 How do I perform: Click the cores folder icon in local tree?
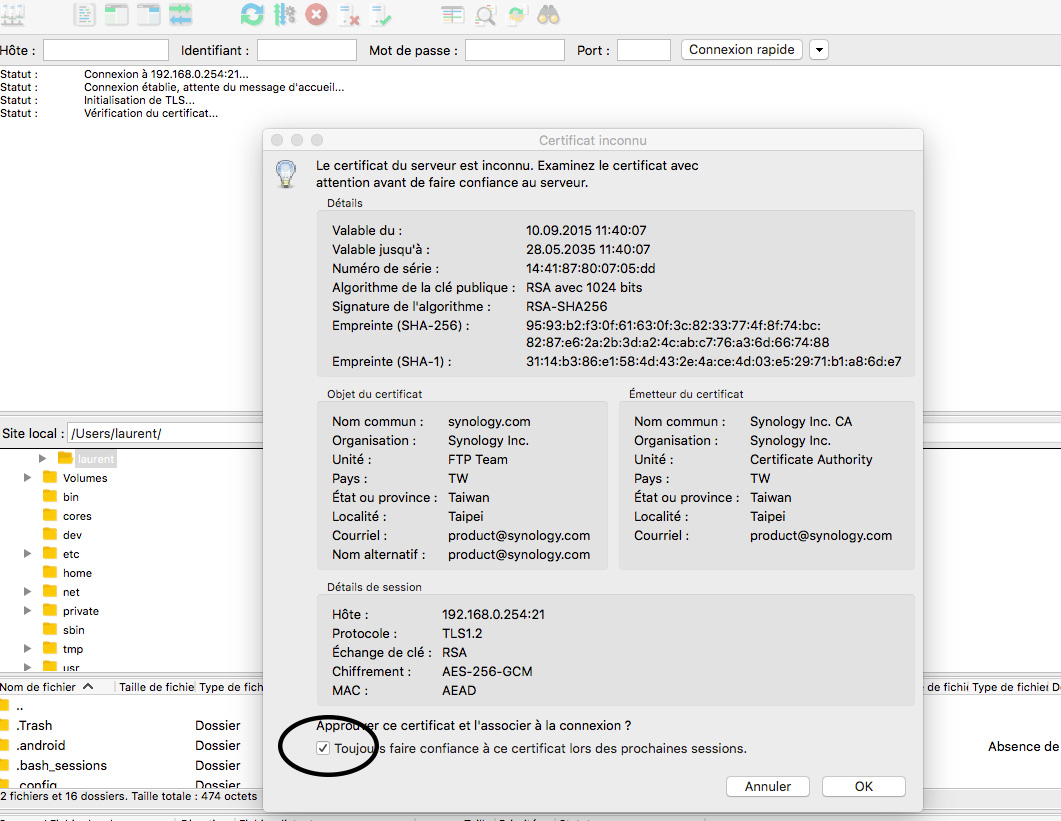[x=50, y=515]
